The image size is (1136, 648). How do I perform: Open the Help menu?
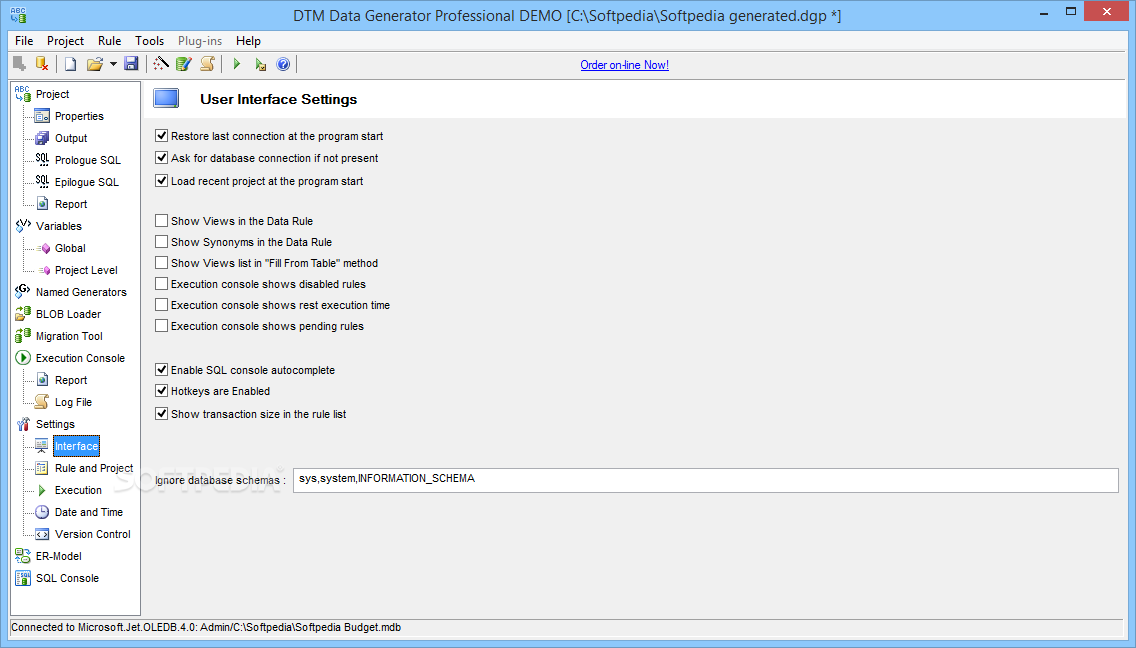point(248,41)
